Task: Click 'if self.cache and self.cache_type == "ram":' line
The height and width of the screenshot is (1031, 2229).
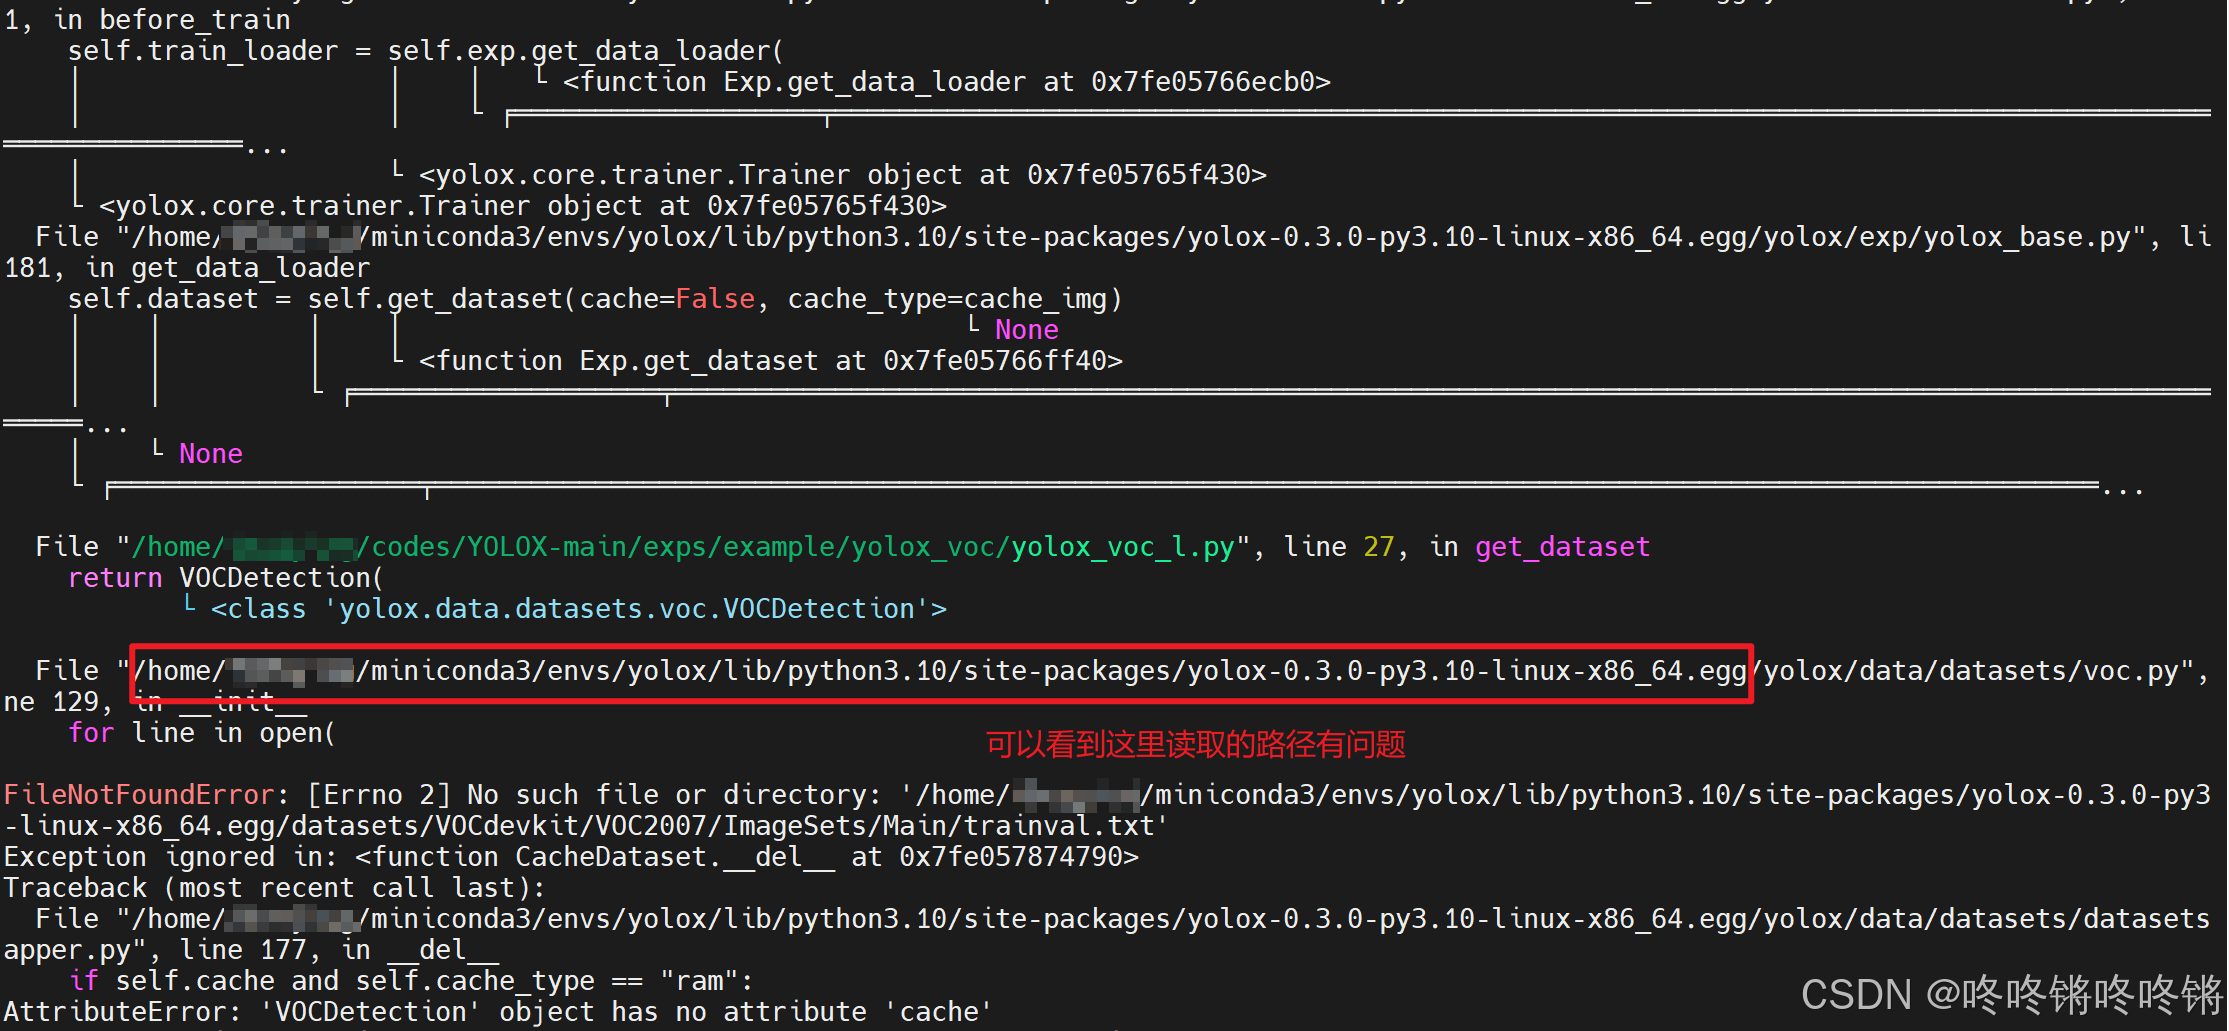Action: [411, 981]
